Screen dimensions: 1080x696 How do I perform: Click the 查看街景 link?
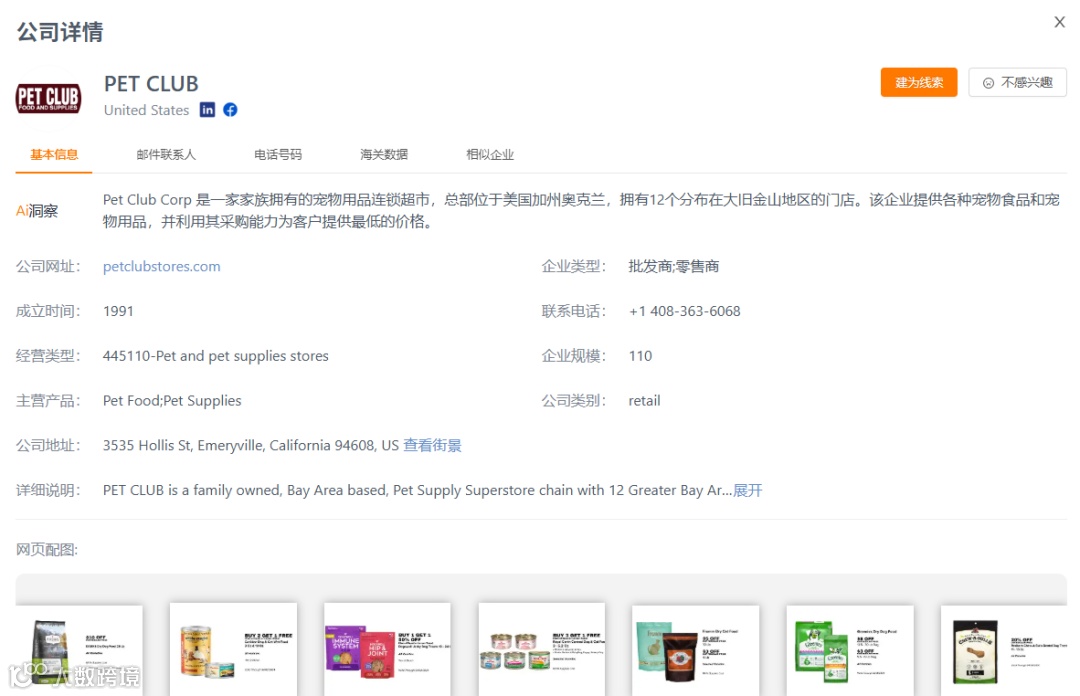(x=432, y=445)
